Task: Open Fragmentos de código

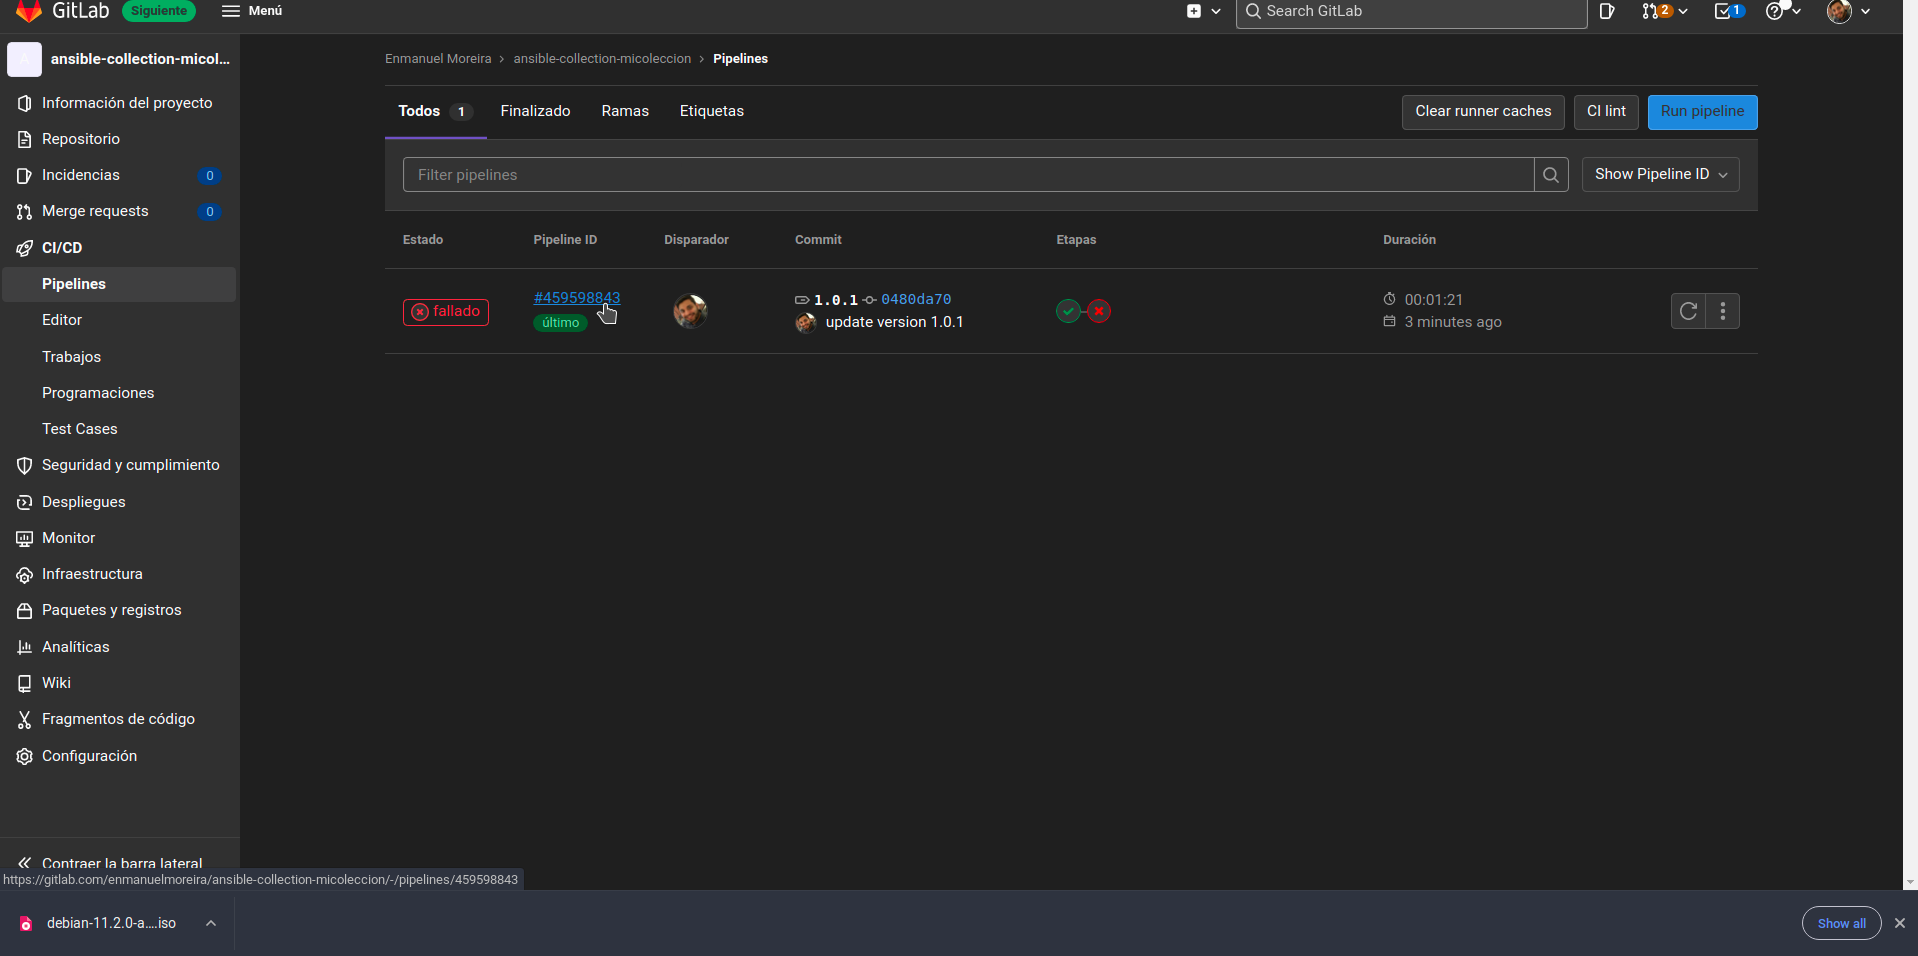Action: [x=120, y=719]
